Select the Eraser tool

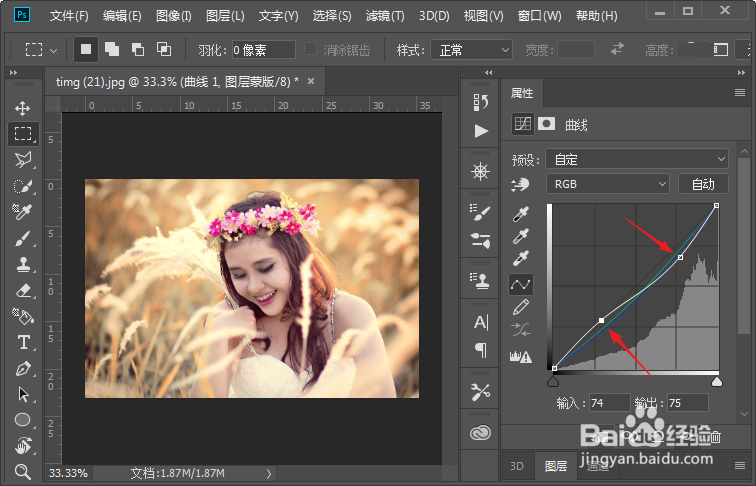pos(23,290)
